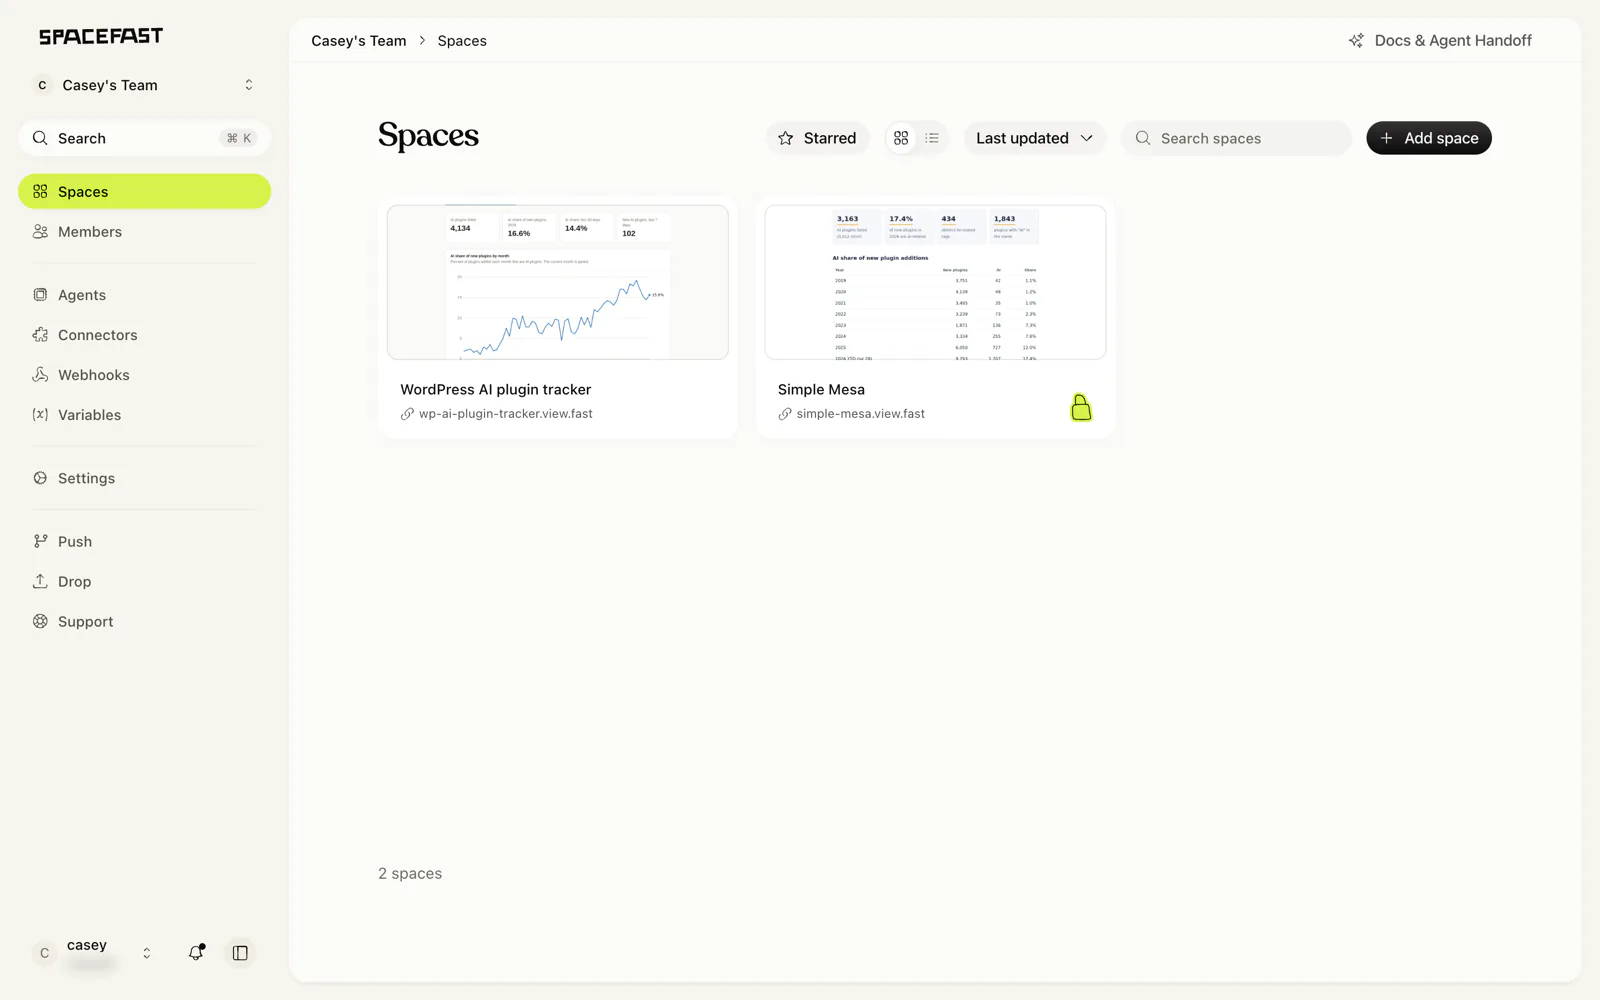Viewport: 1600px width, 1000px height.
Task: Click the star icon in Starred
Action: pyautogui.click(x=786, y=138)
